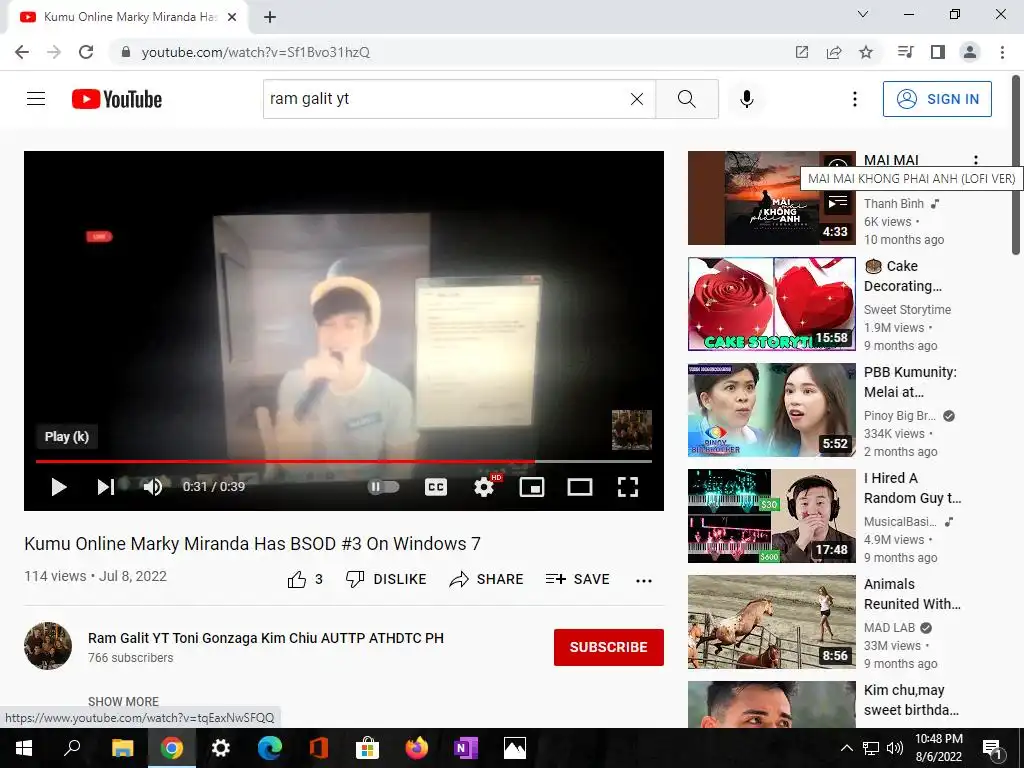Open the notification center
This screenshot has height=768, width=1024.
click(x=992, y=749)
